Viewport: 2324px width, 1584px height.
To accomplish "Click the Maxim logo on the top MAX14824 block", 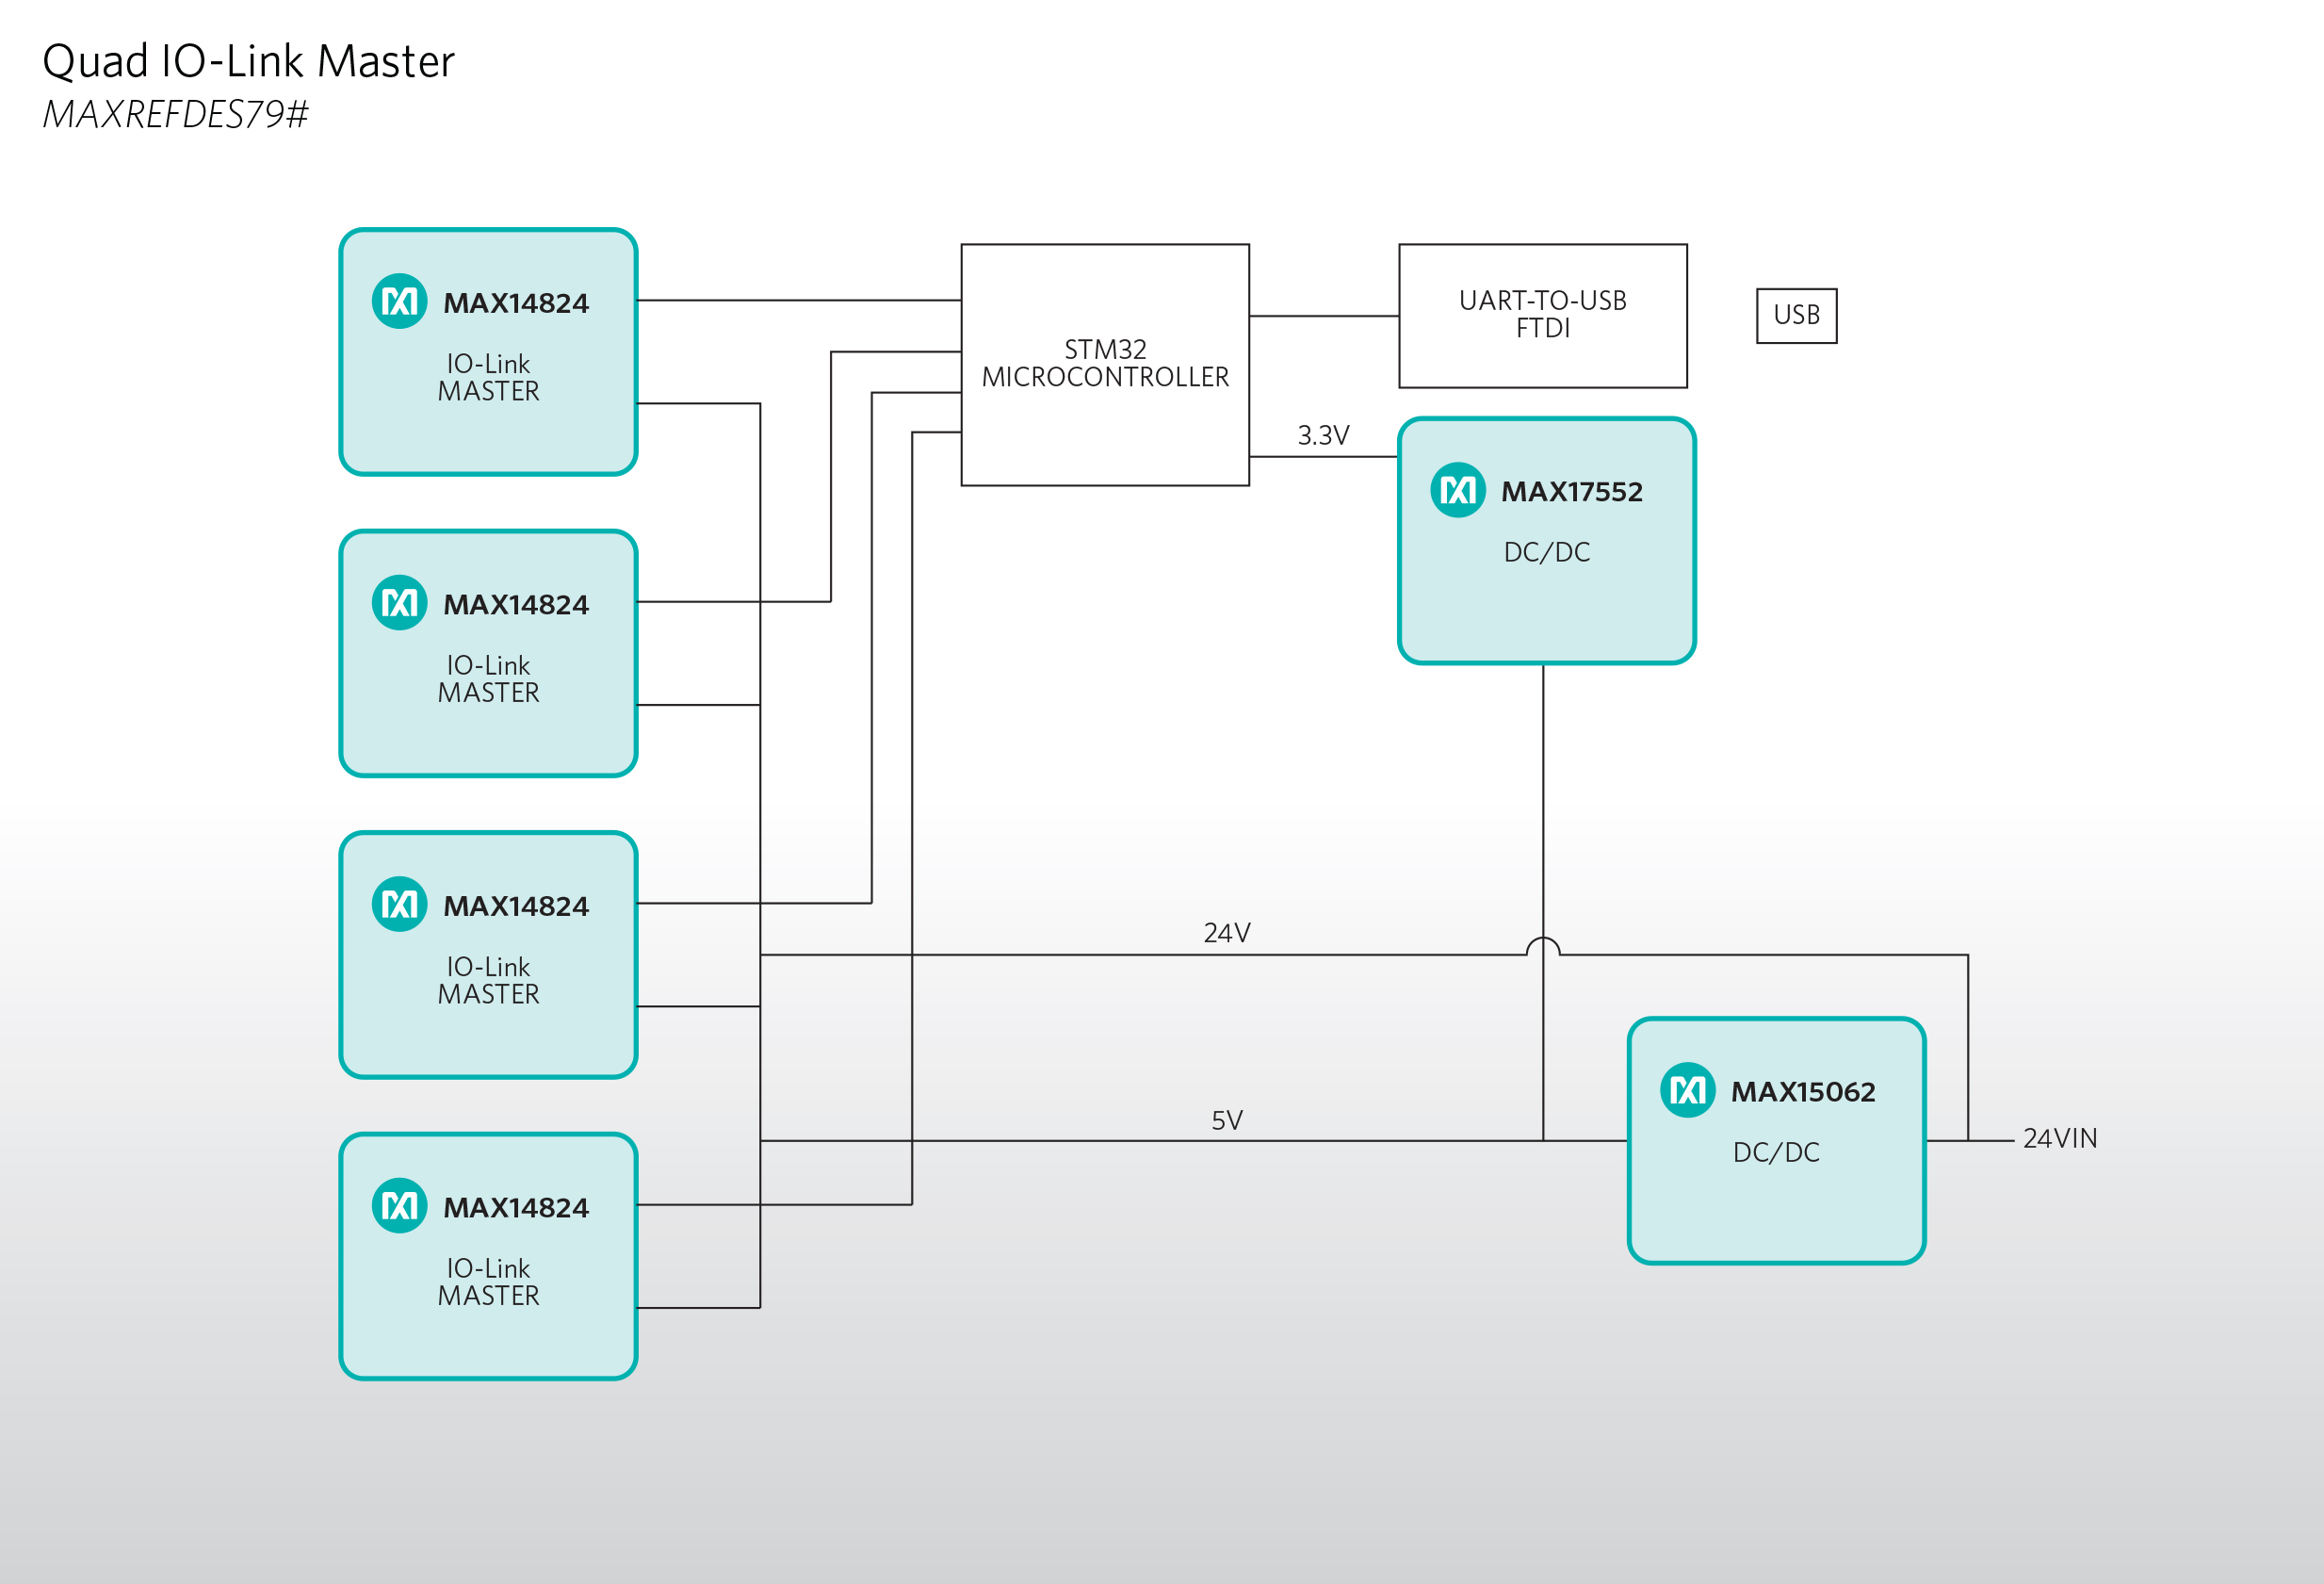I will pyautogui.click(x=399, y=301).
